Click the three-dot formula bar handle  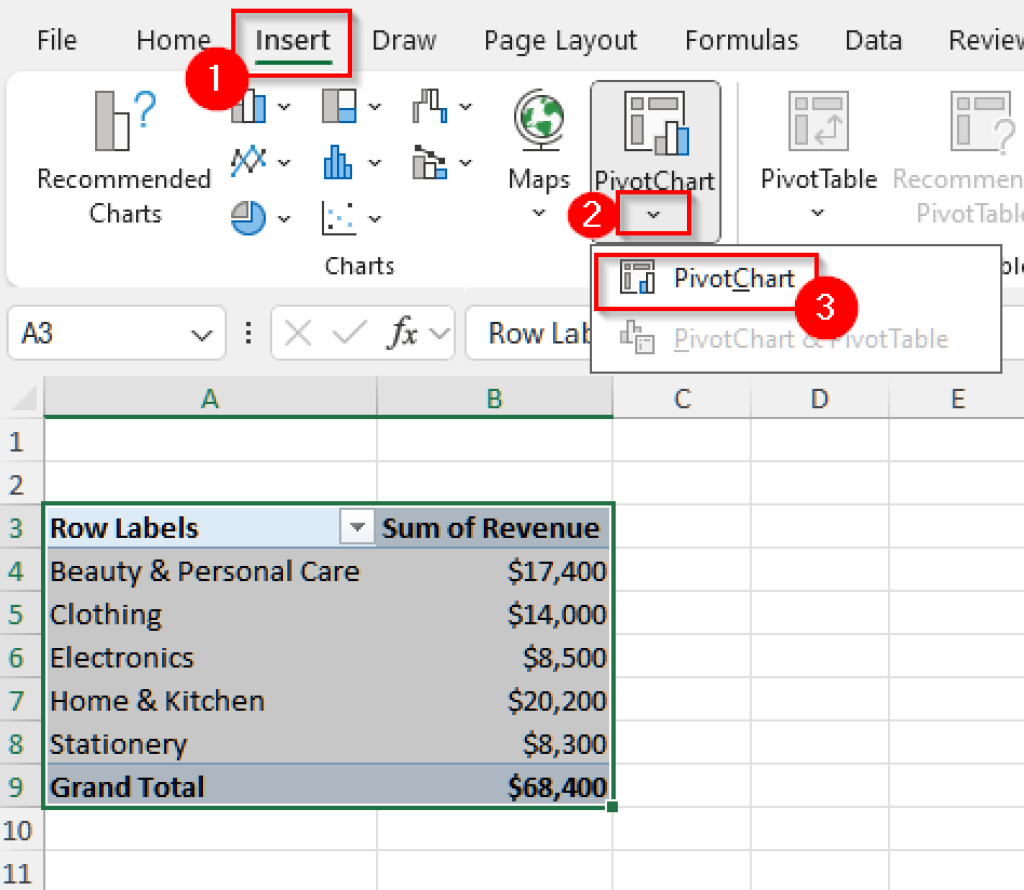click(x=248, y=333)
